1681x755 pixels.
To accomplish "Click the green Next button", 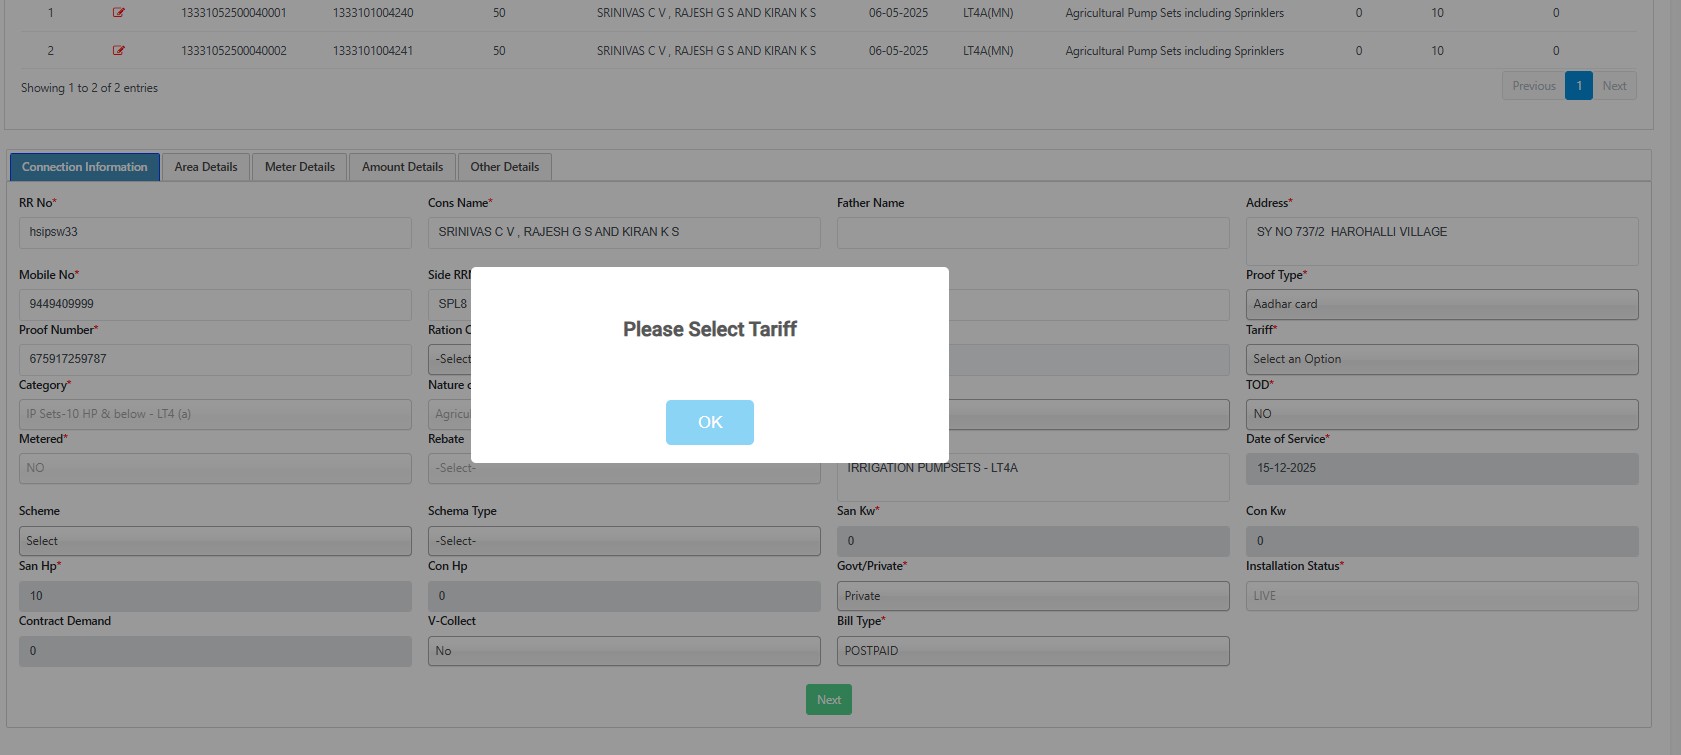I will 828,700.
